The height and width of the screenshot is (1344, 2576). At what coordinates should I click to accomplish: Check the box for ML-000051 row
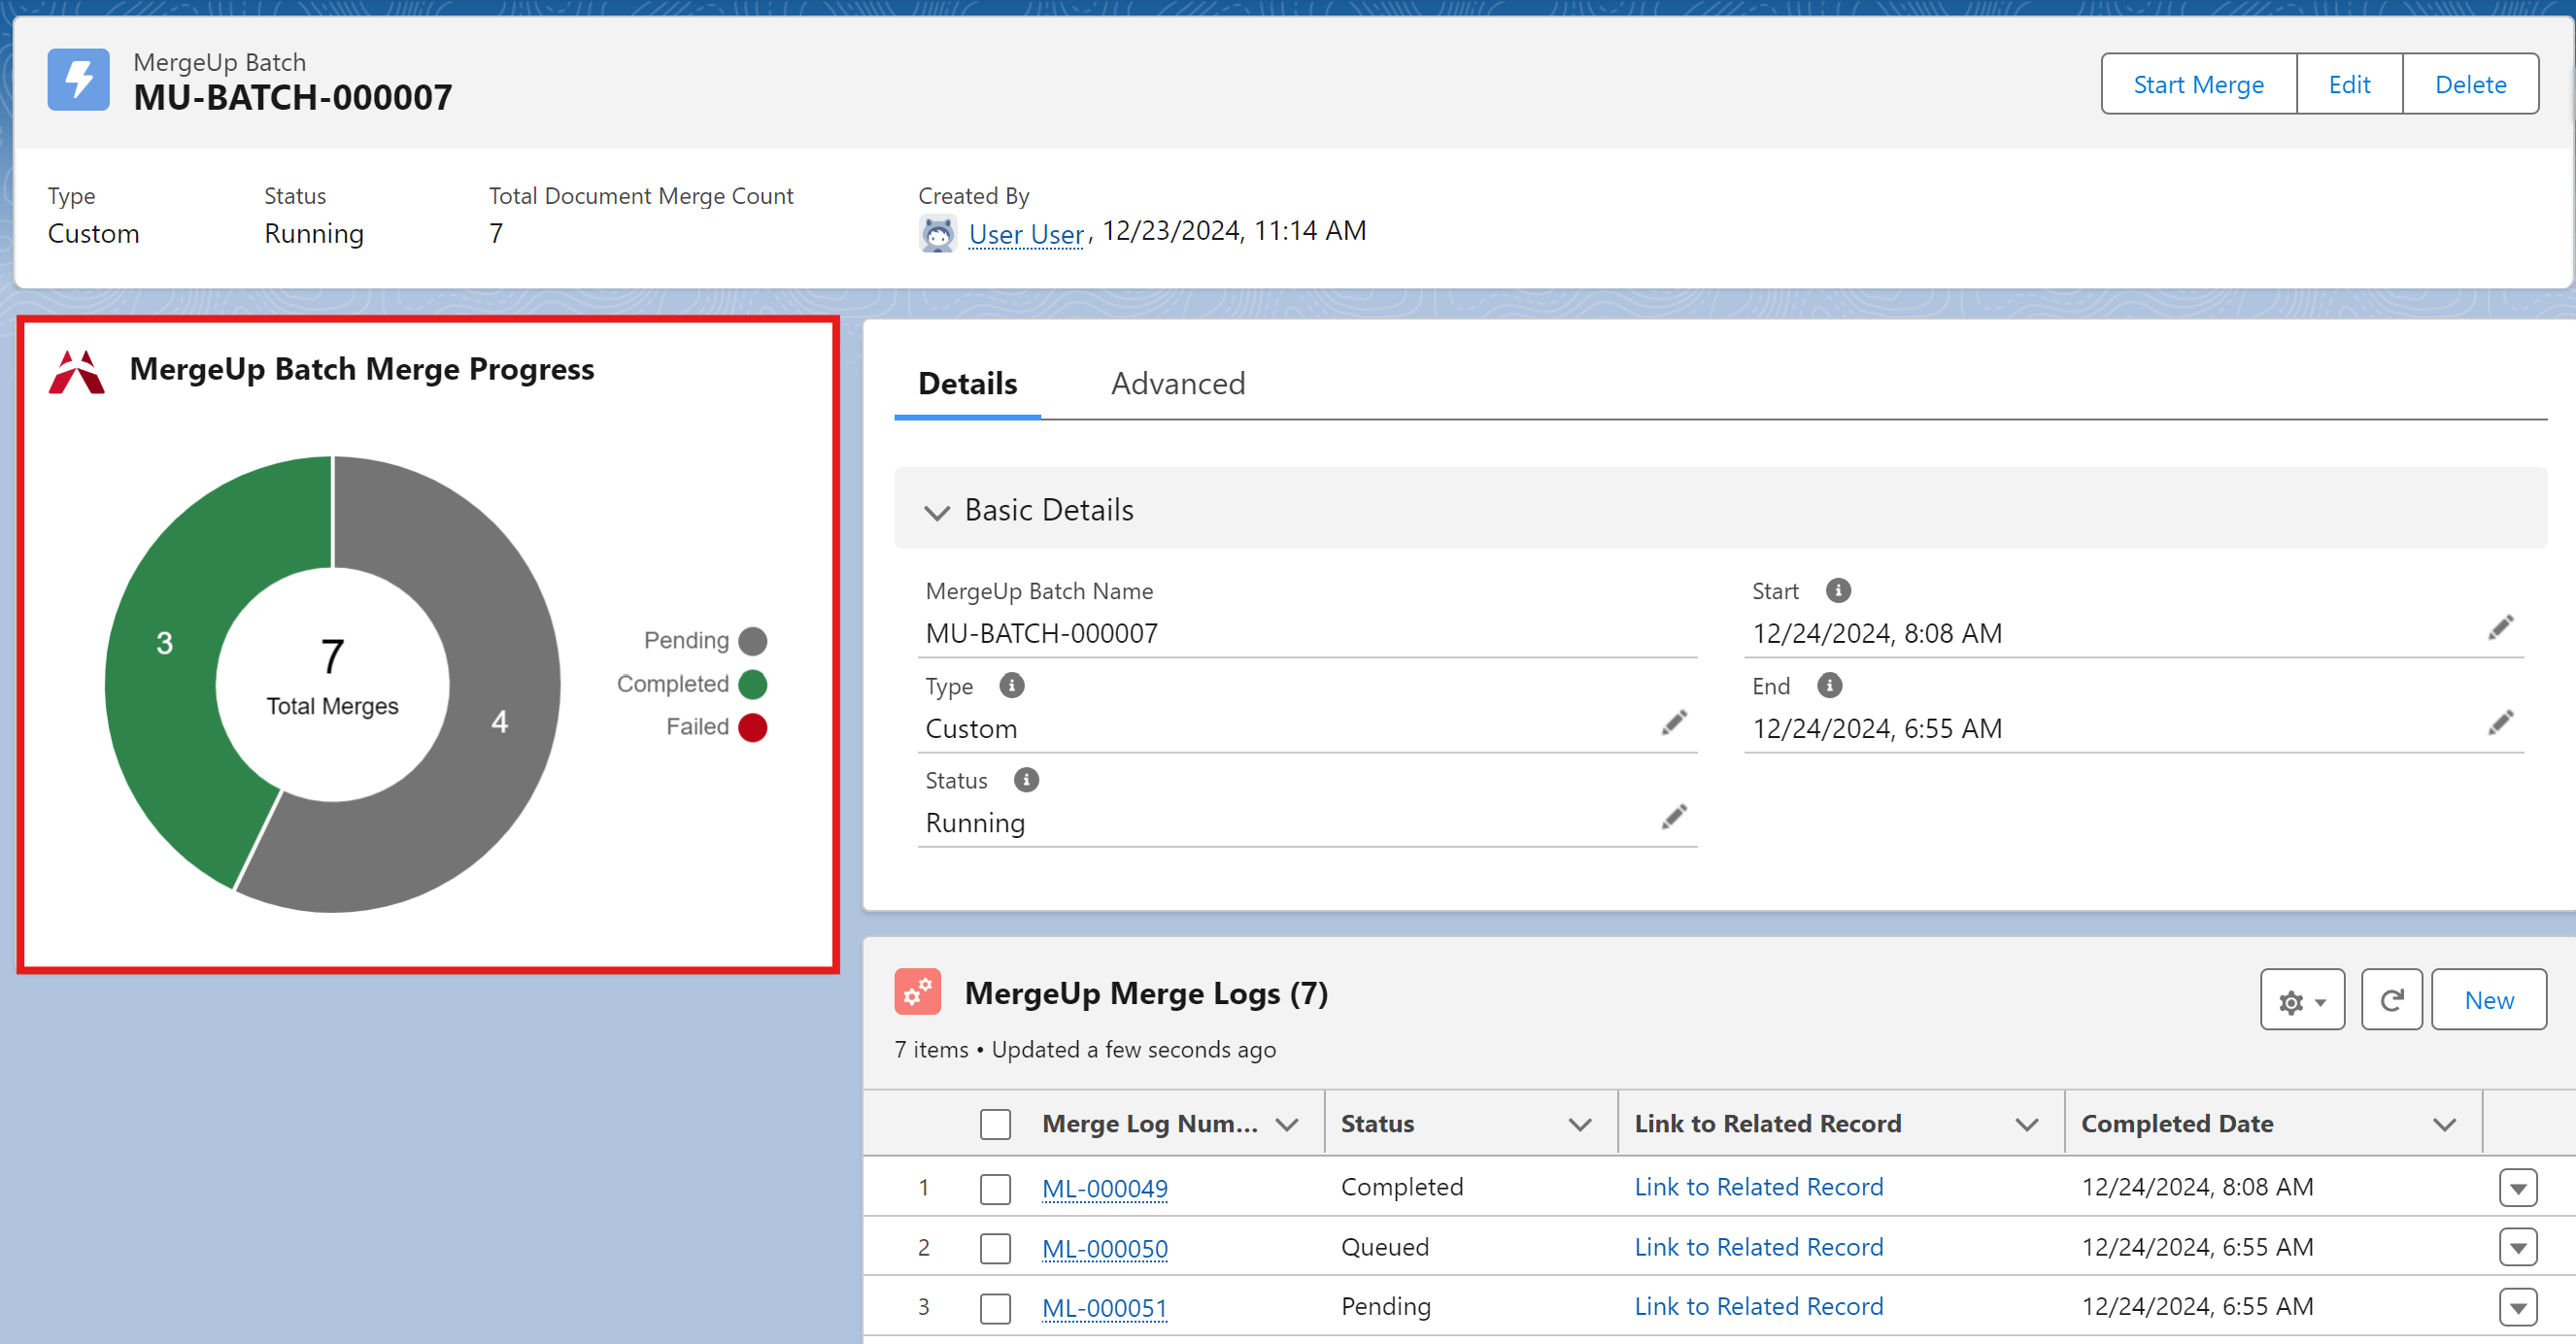coord(995,1307)
